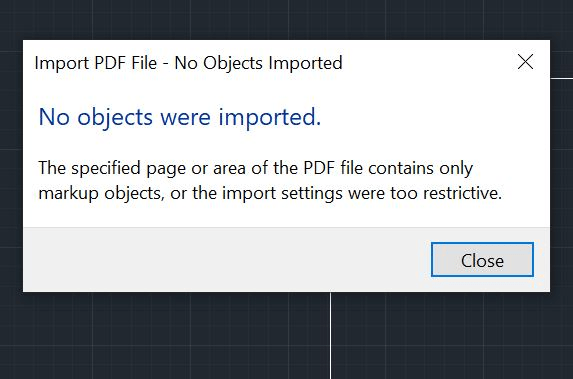Click the Import PDF File dialog title
The height and width of the screenshot is (379, 573).
click(189, 63)
